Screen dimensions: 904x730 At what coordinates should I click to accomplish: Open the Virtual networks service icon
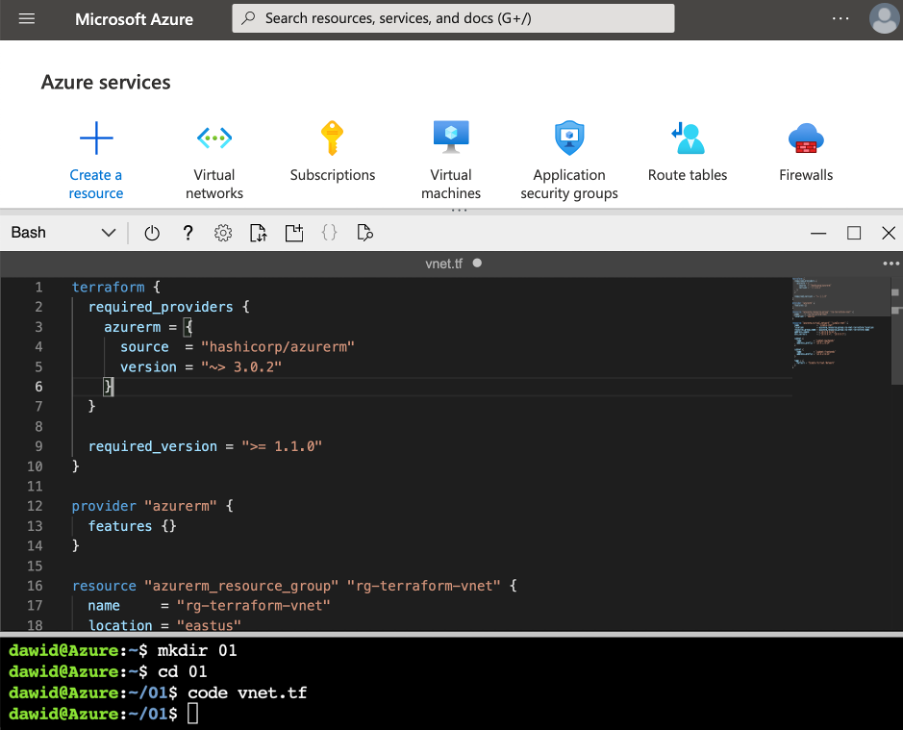click(x=214, y=138)
